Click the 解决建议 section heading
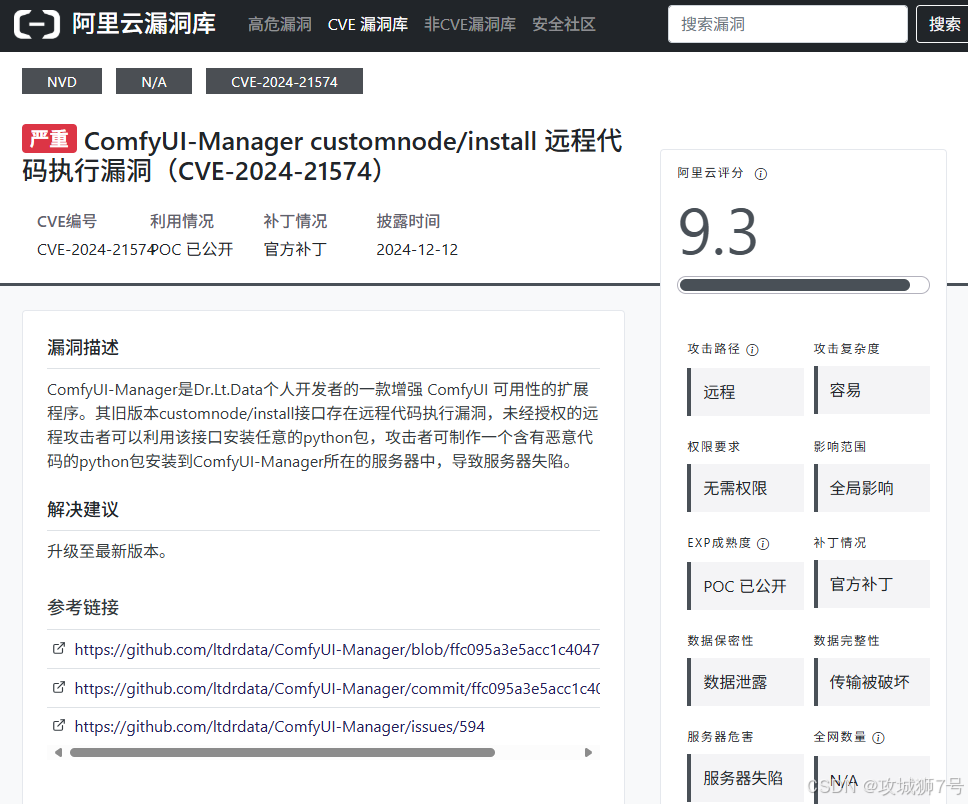The width and height of the screenshot is (968, 804). (83, 509)
